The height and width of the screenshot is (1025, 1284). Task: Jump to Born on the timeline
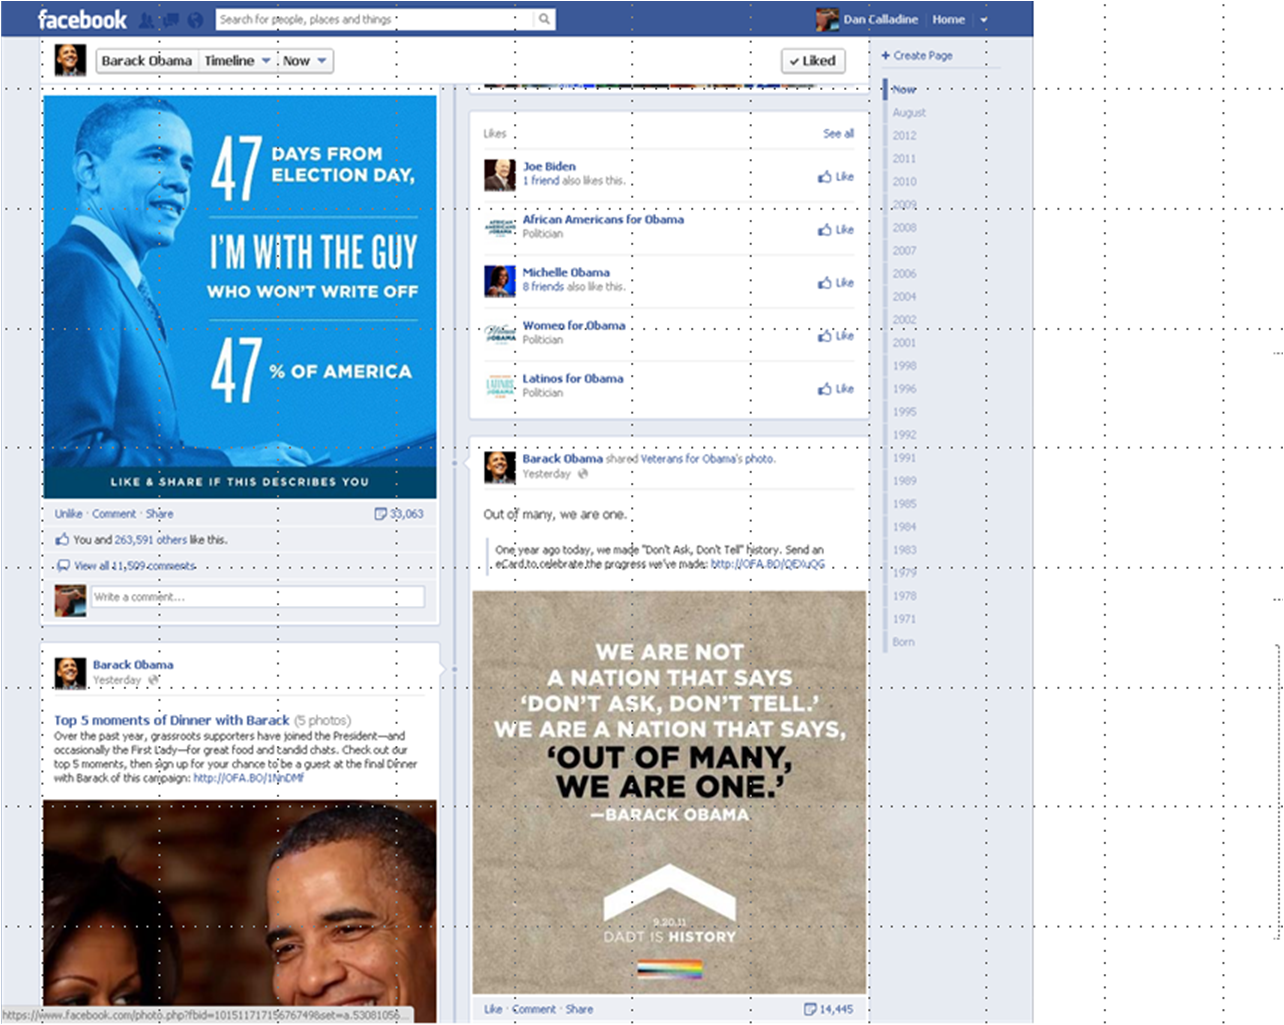point(903,642)
